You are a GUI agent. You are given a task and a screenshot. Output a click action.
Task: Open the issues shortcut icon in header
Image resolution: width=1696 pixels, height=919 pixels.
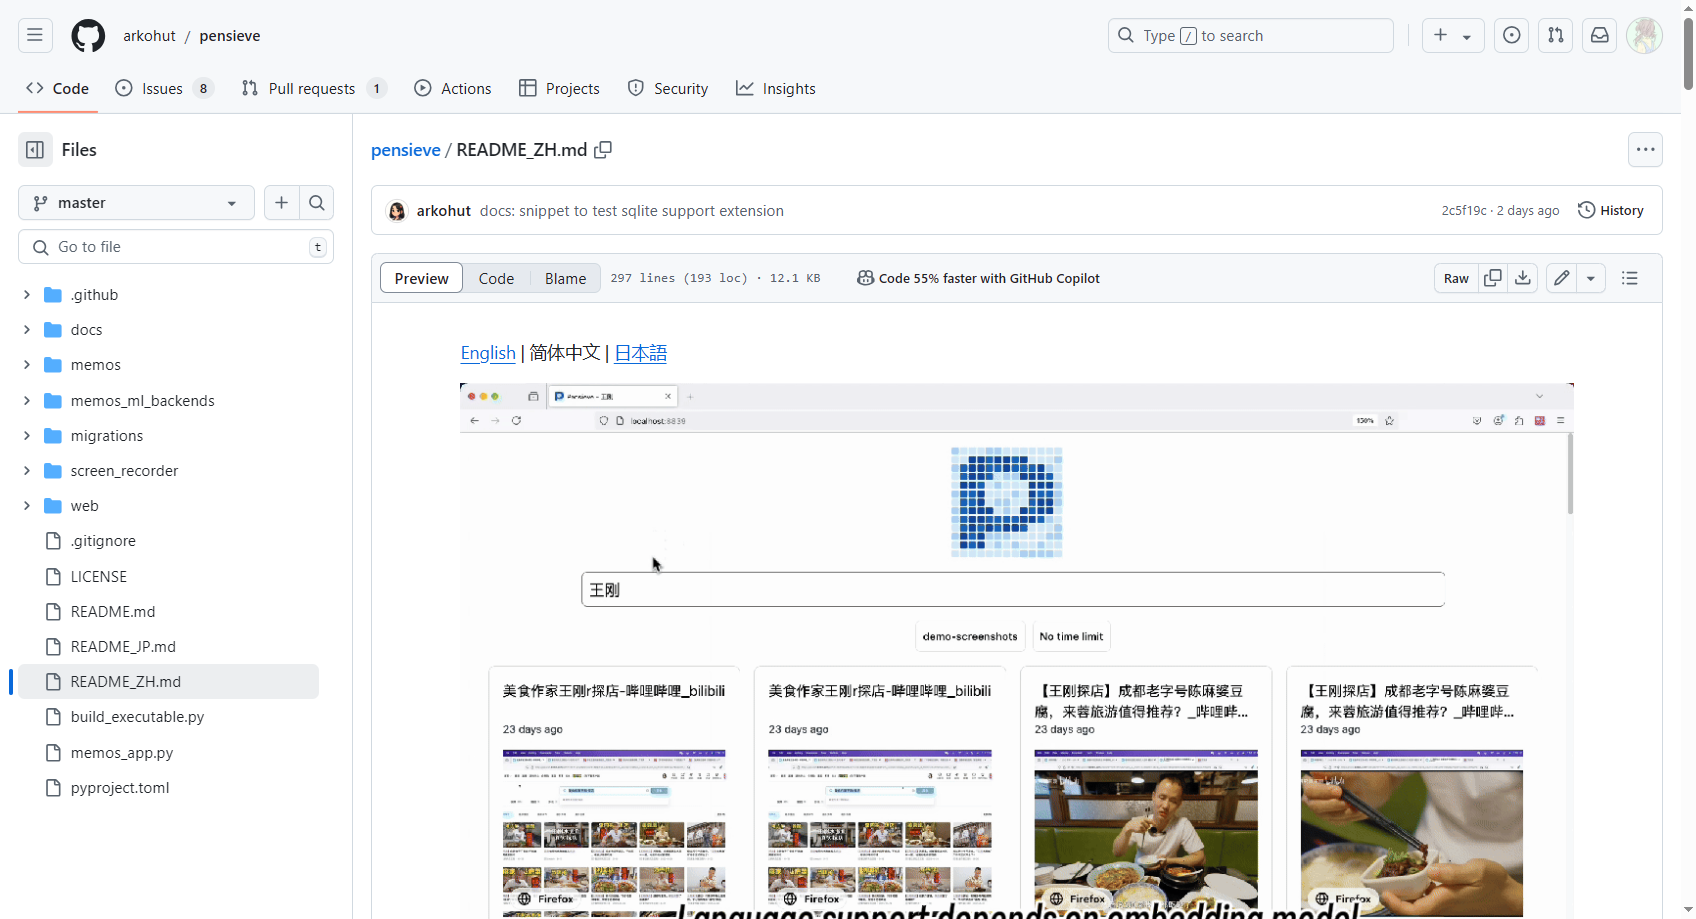[1511, 35]
